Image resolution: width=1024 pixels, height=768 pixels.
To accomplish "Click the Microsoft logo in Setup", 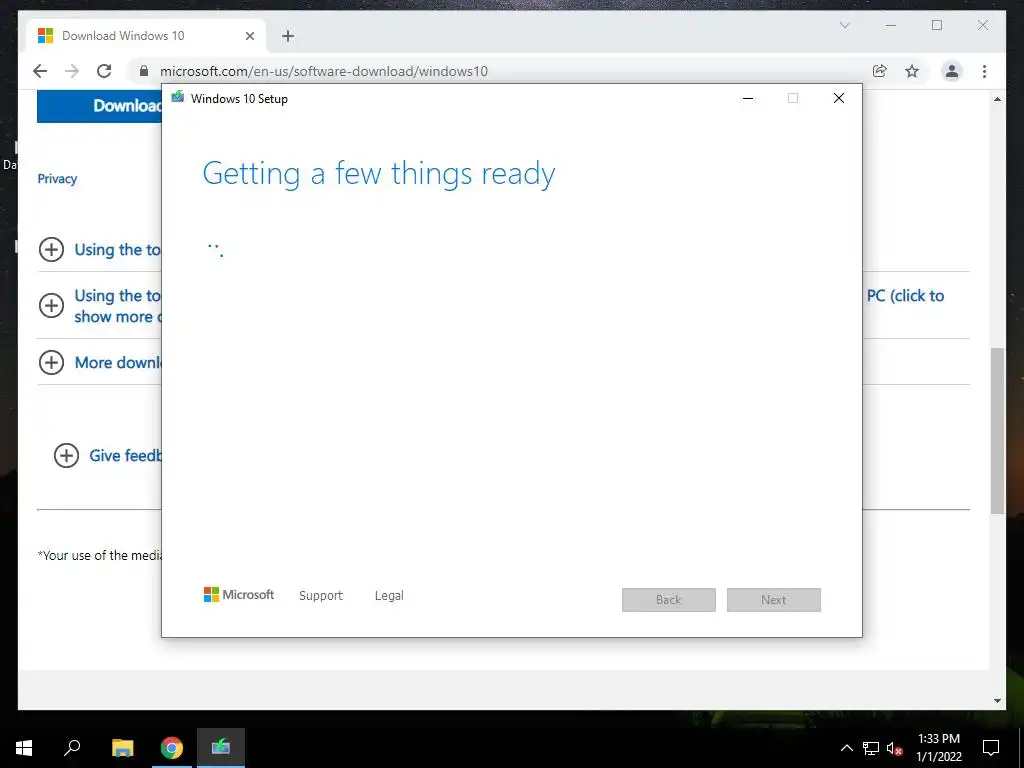I will pos(239,594).
